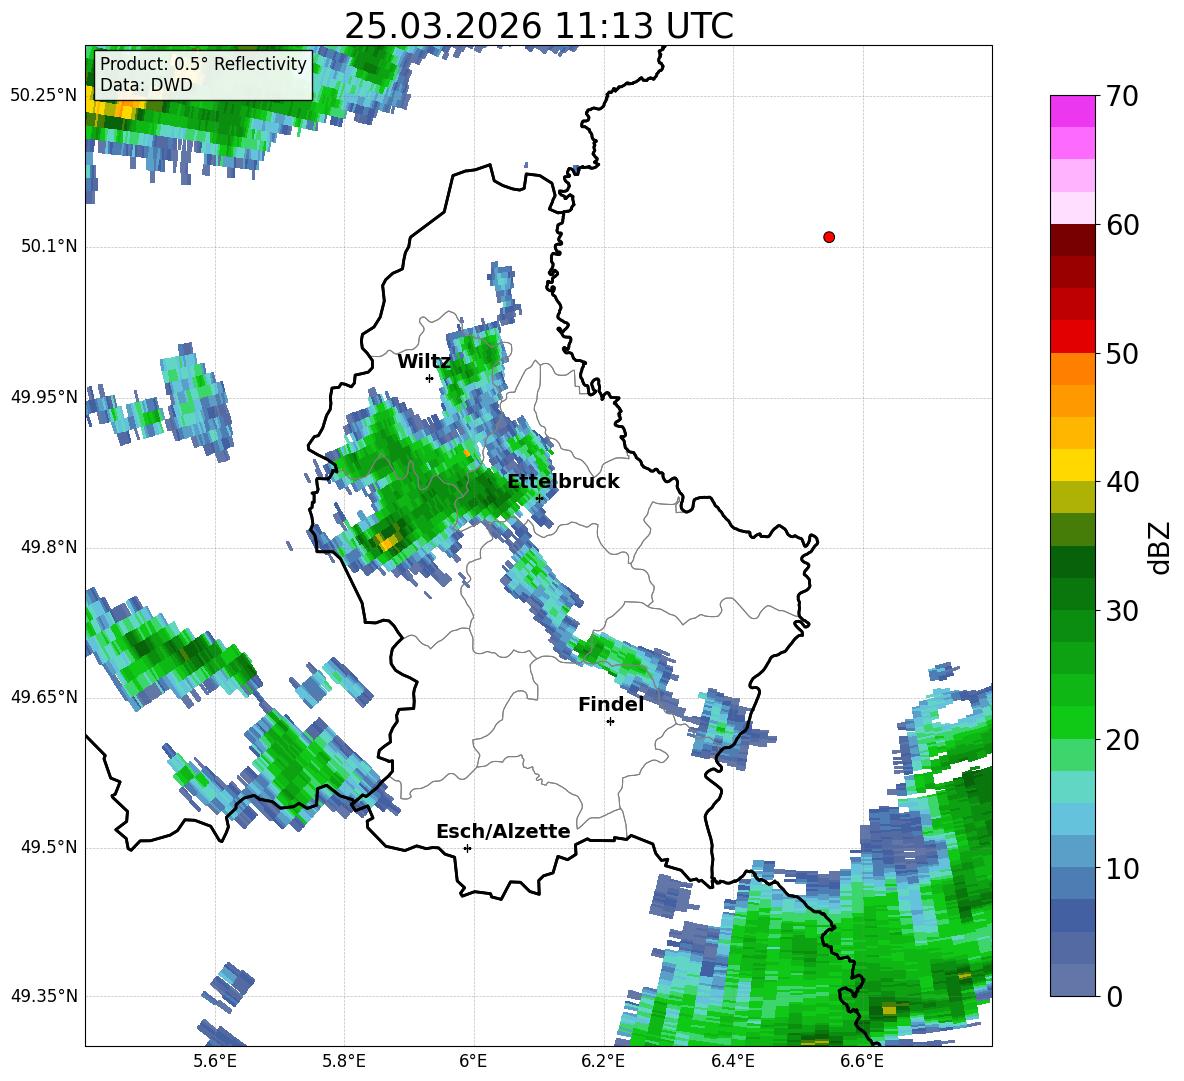Click the Findel station cross marker
Image resolution: width=1184 pixels, height=1081 pixels.
tap(610, 721)
